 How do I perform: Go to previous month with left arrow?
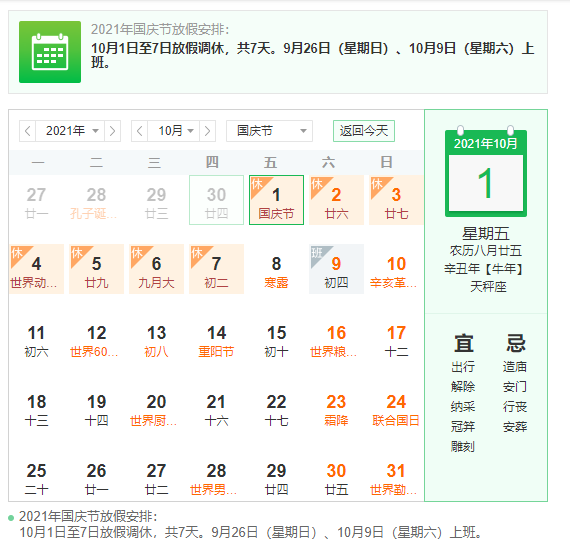pyautogui.click(x=140, y=131)
